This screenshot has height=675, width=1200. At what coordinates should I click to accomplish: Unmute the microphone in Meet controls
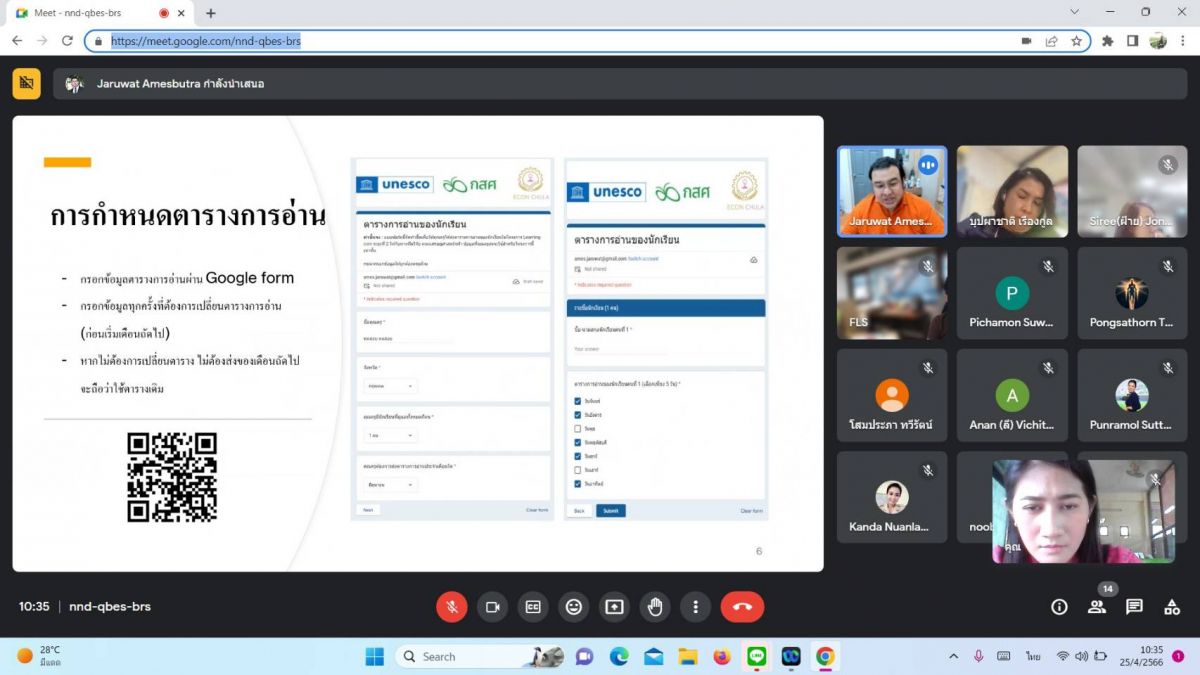pos(452,606)
